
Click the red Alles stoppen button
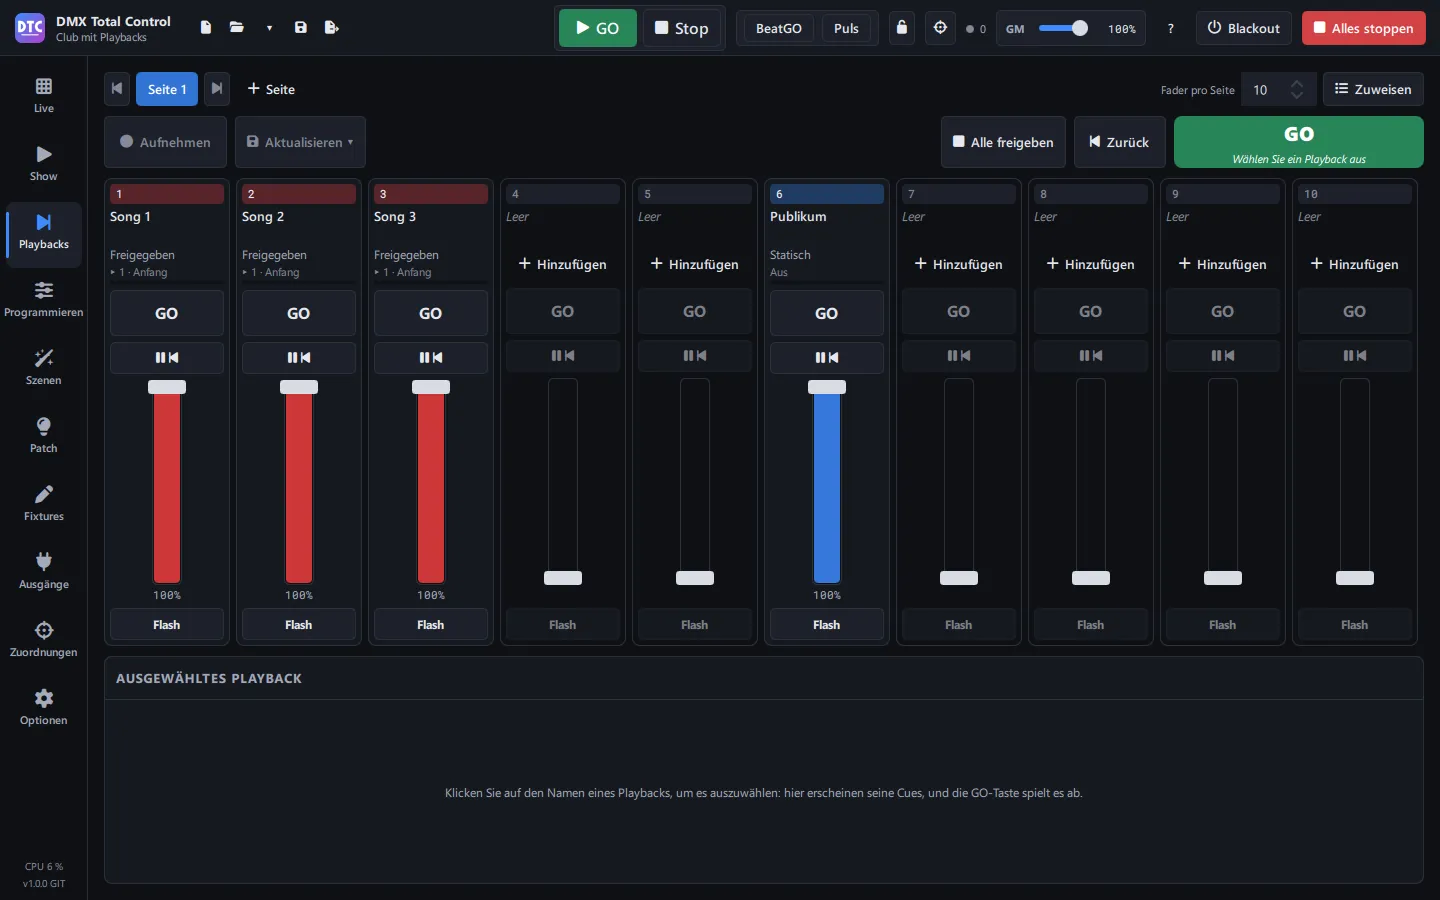(x=1363, y=28)
